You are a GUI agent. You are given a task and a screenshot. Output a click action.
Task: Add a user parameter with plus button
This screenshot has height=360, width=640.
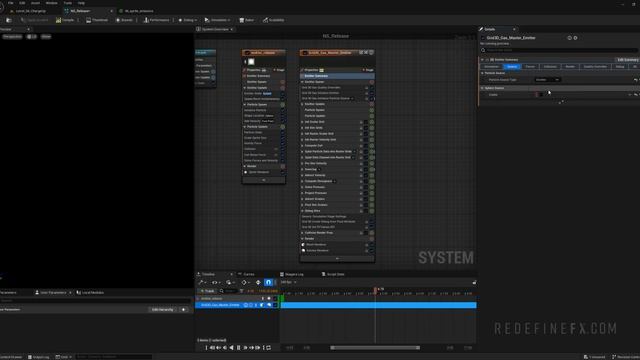pyautogui.click(x=184, y=310)
